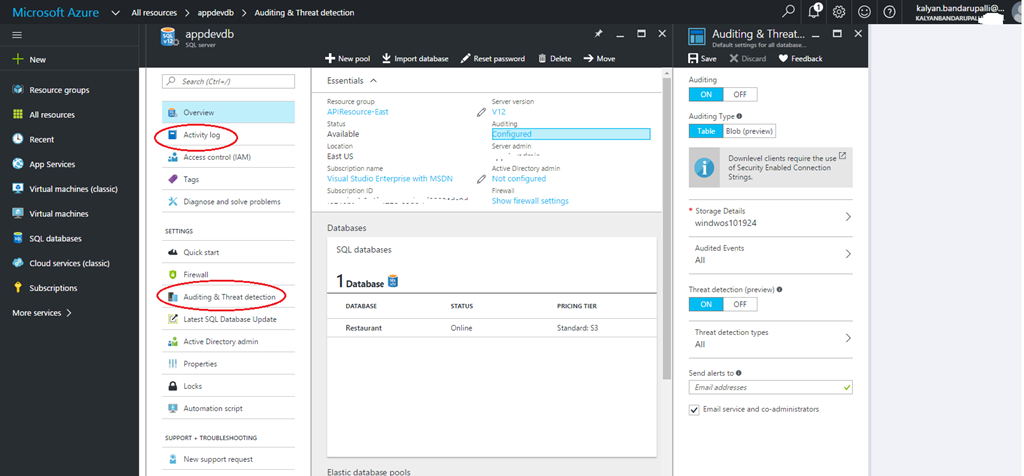The image size is (1024, 476).
Task: Open Activity log menu item
Action: point(229,135)
